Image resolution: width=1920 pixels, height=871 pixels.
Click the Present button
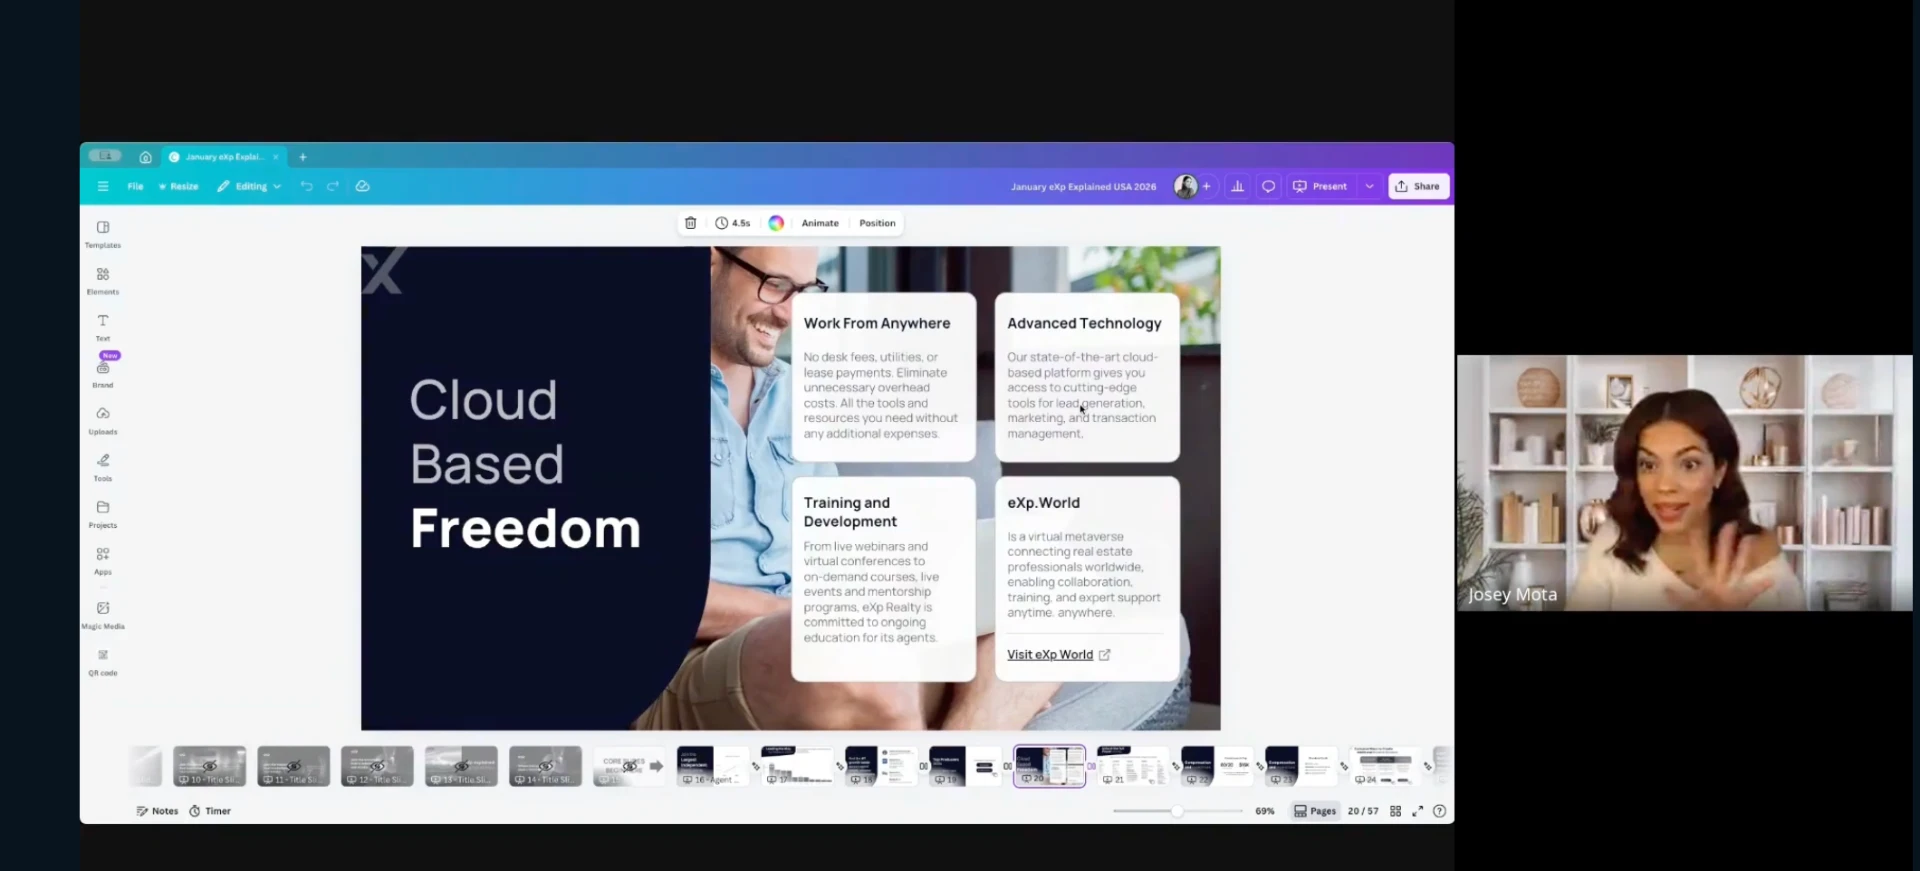[1320, 186]
